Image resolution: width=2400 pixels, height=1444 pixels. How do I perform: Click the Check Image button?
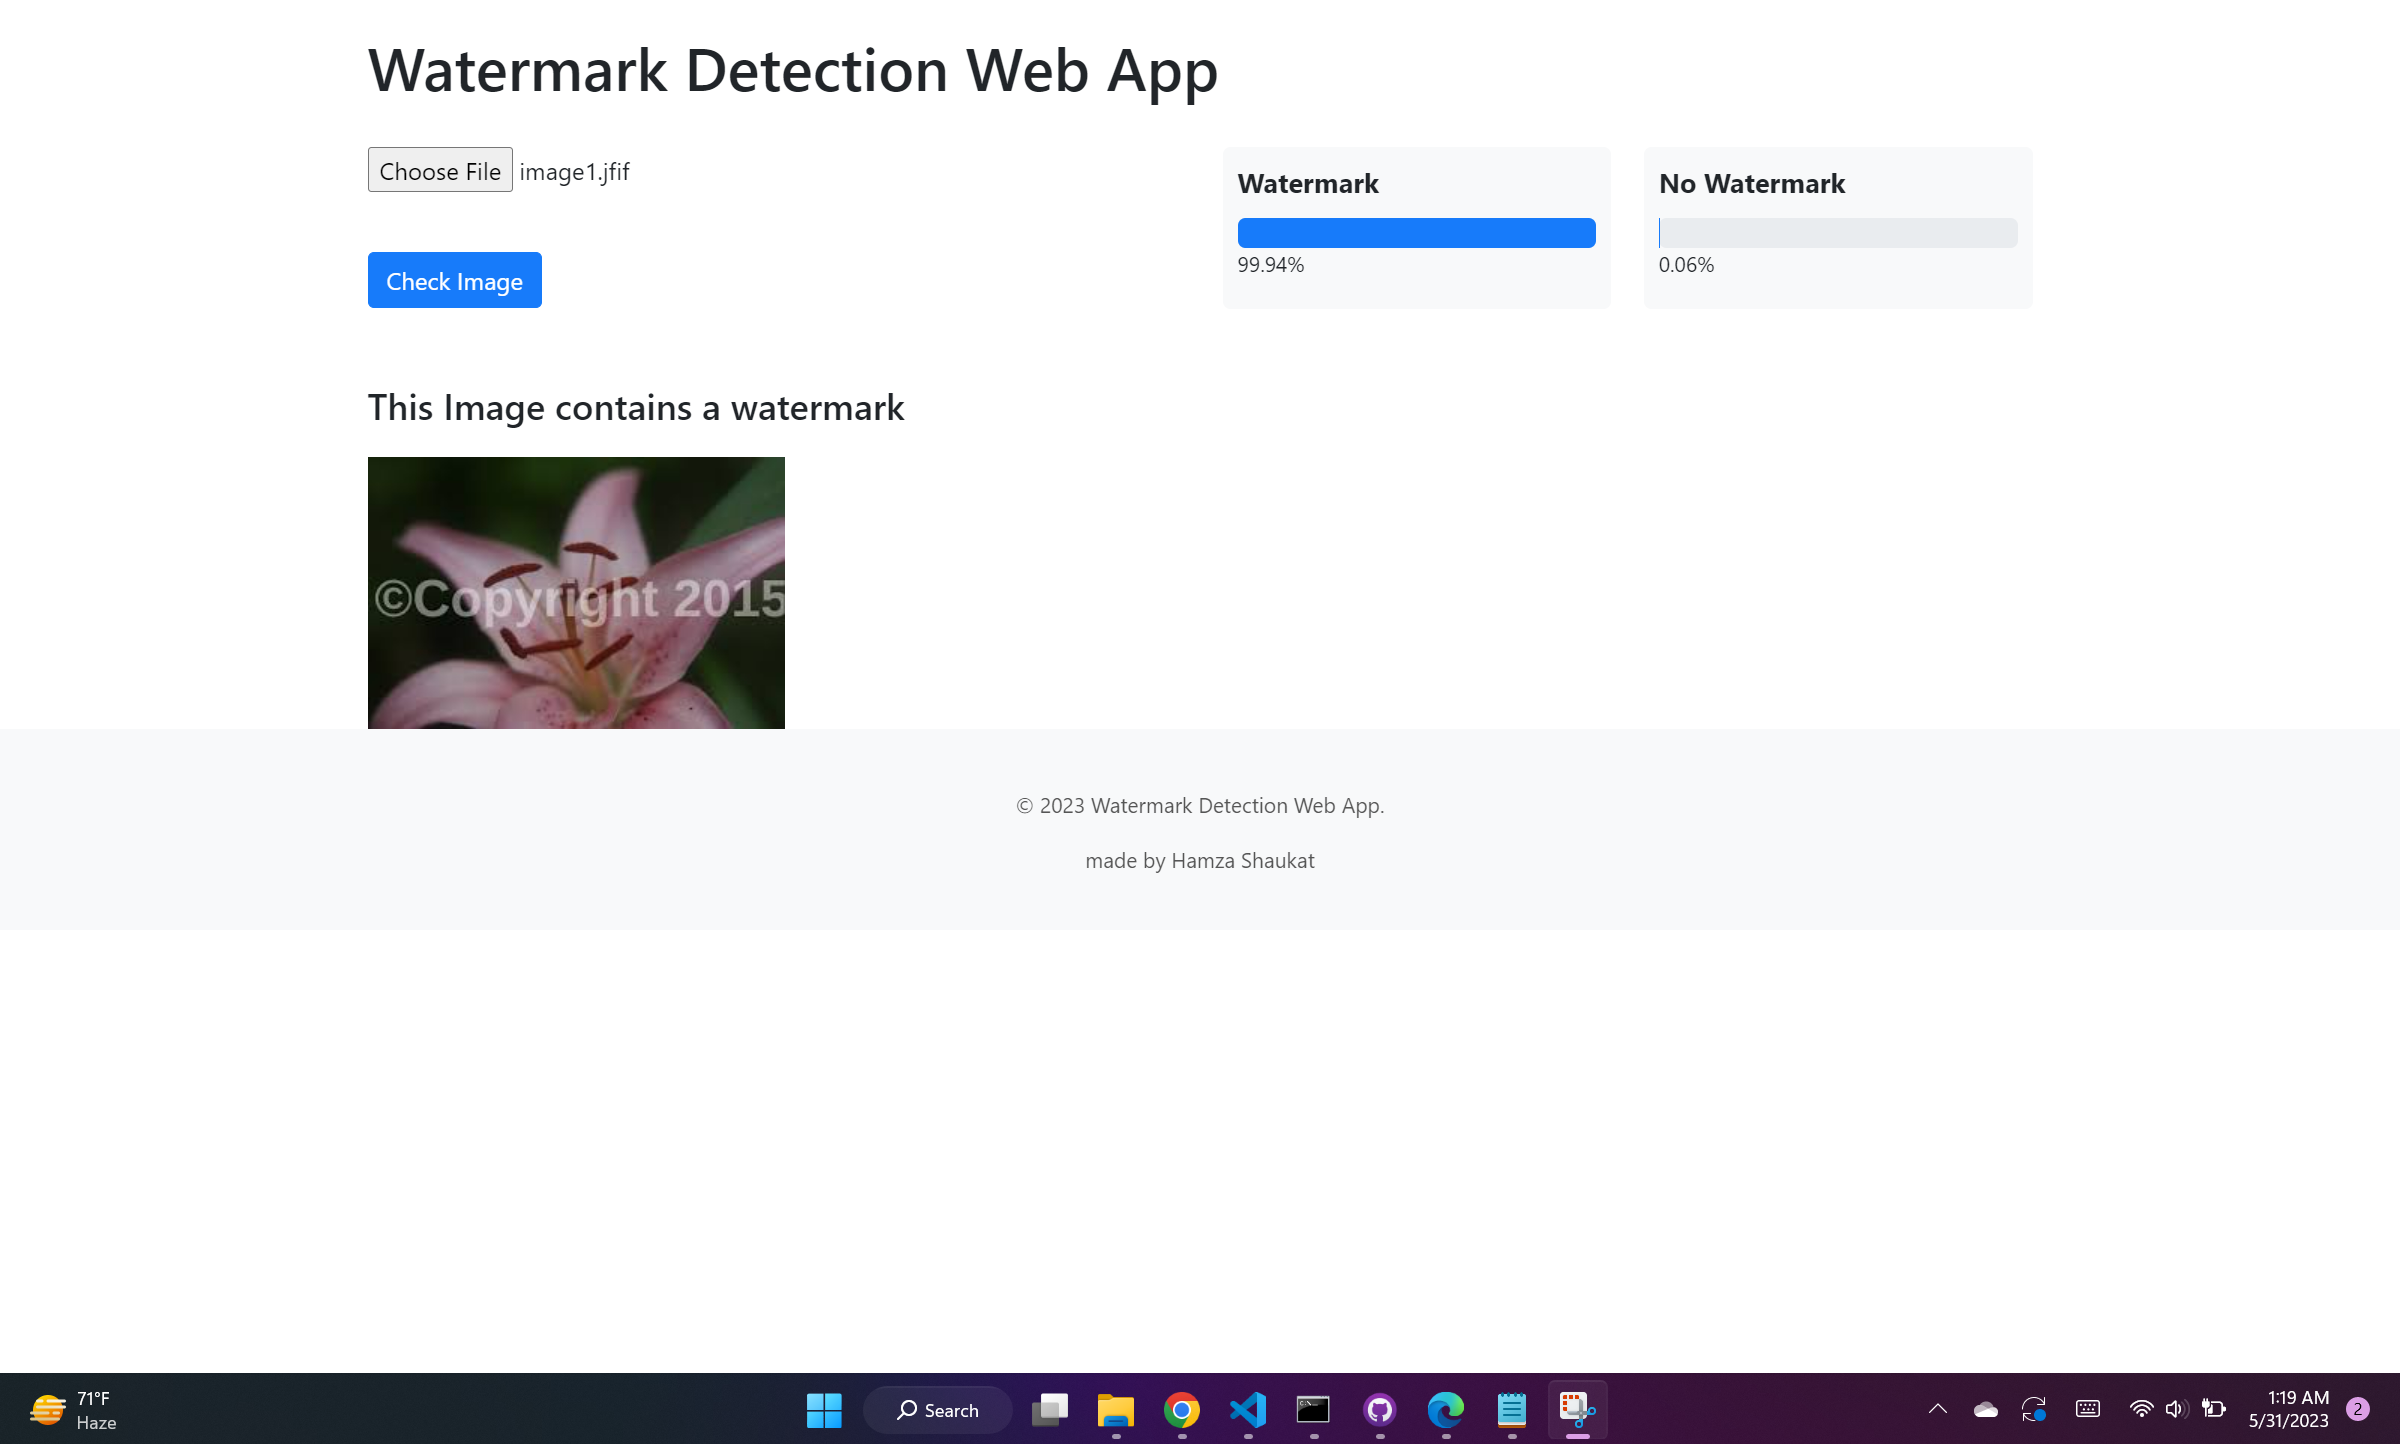[454, 280]
